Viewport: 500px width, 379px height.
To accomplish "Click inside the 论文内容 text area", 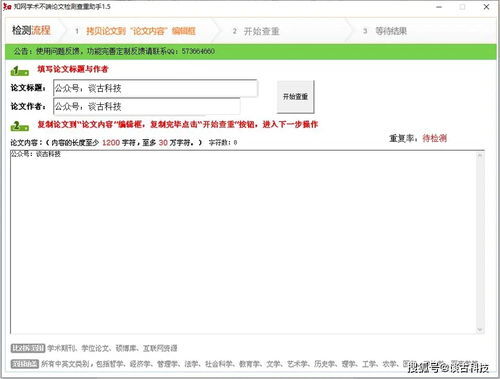I will click(x=243, y=242).
